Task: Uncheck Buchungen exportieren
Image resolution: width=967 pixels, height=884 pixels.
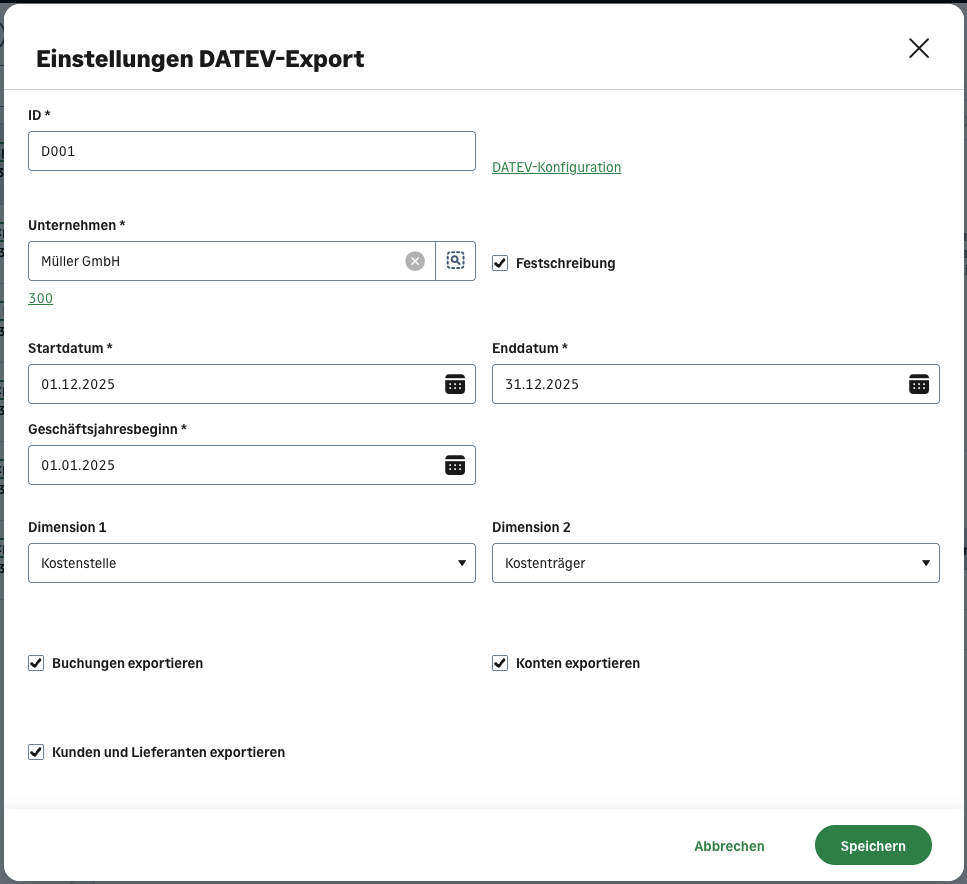Action: (36, 663)
